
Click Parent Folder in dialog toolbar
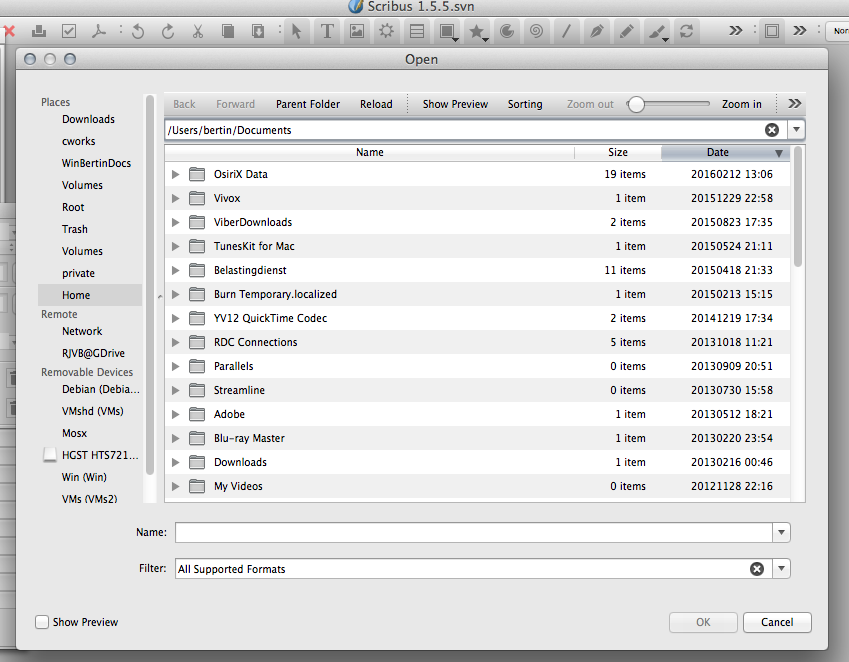308,104
